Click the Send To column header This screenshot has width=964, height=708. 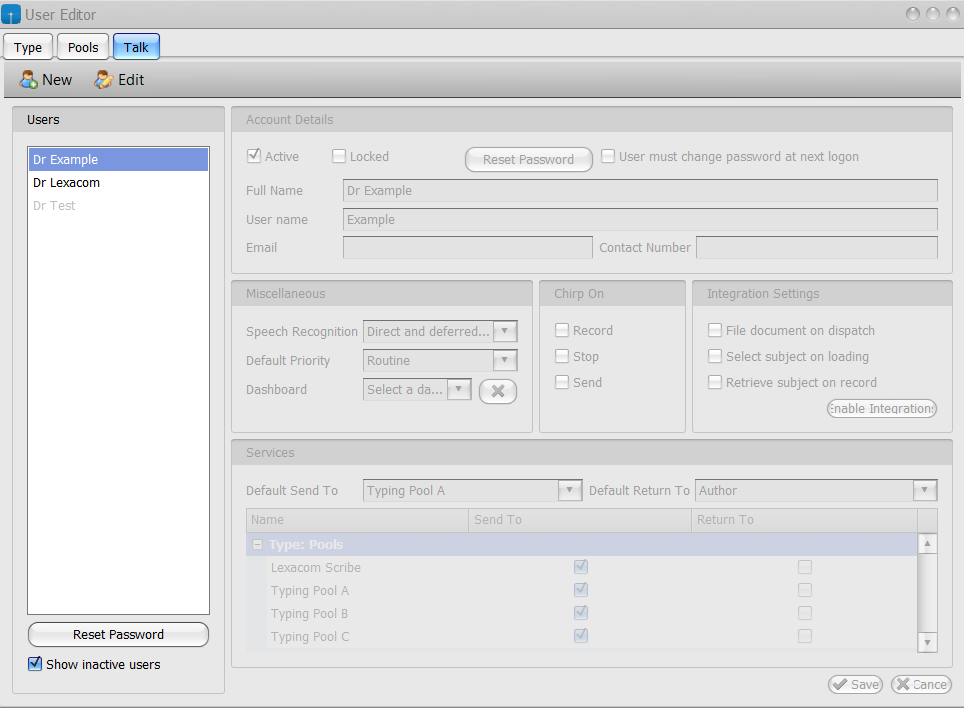[x=580, y=520]
